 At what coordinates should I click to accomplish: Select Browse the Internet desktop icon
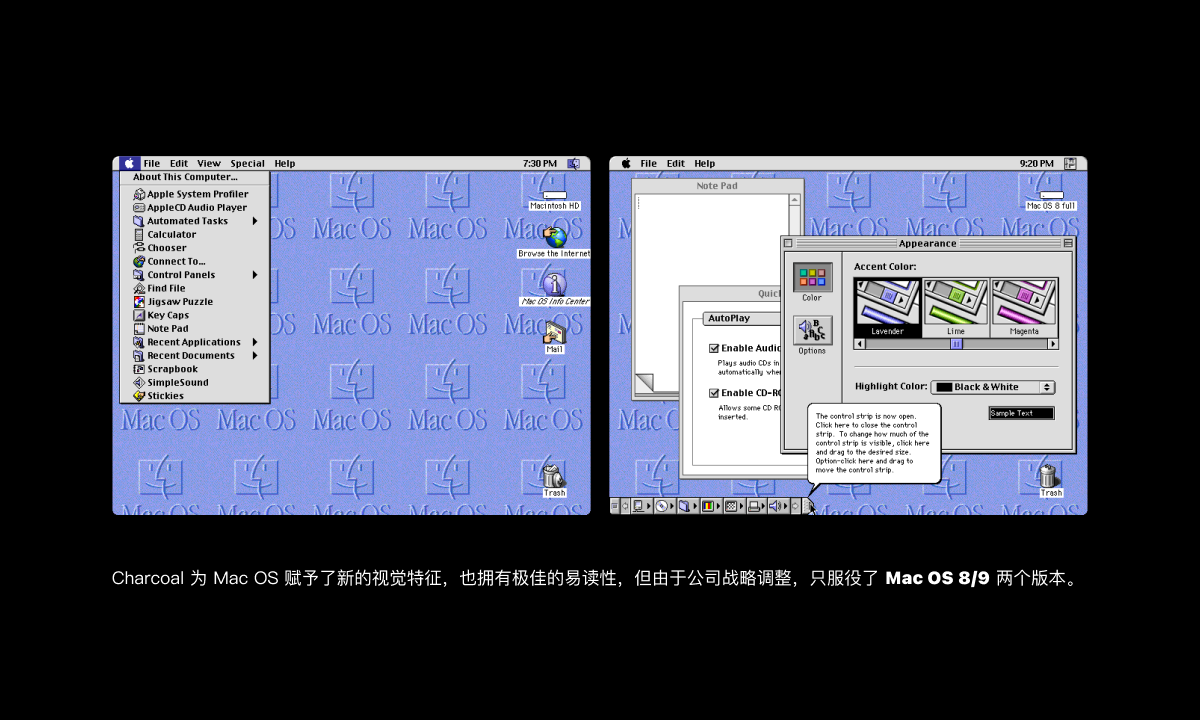pyautogui.click(x=554, y=242)
